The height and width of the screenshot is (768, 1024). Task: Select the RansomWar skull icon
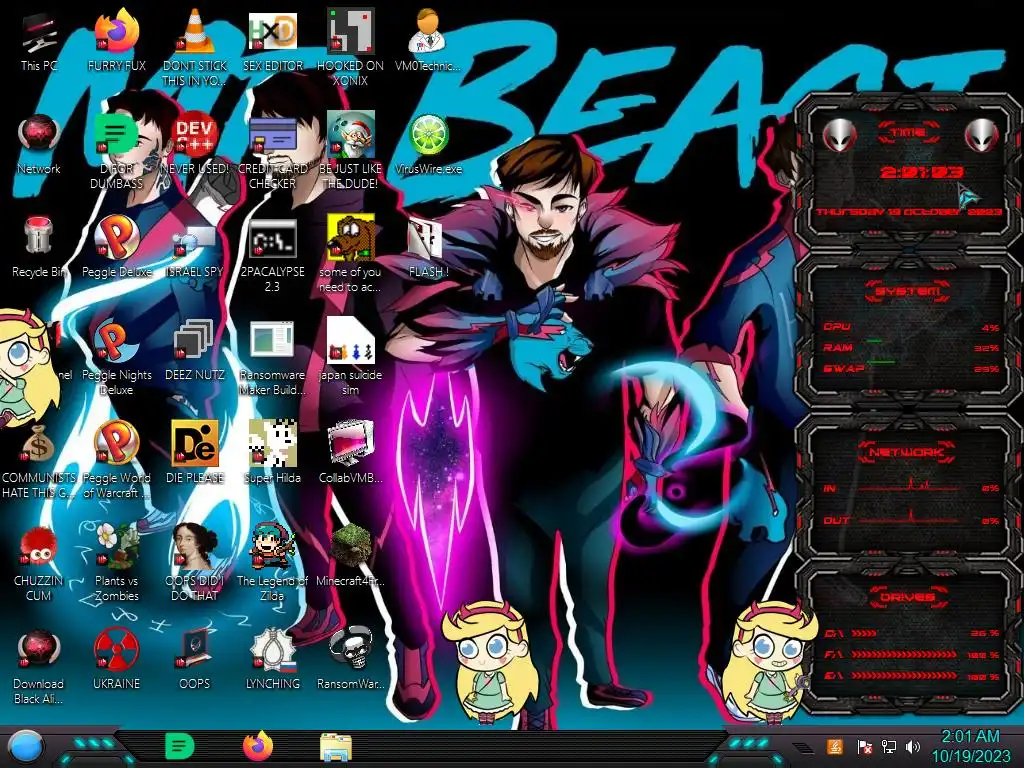350,660
